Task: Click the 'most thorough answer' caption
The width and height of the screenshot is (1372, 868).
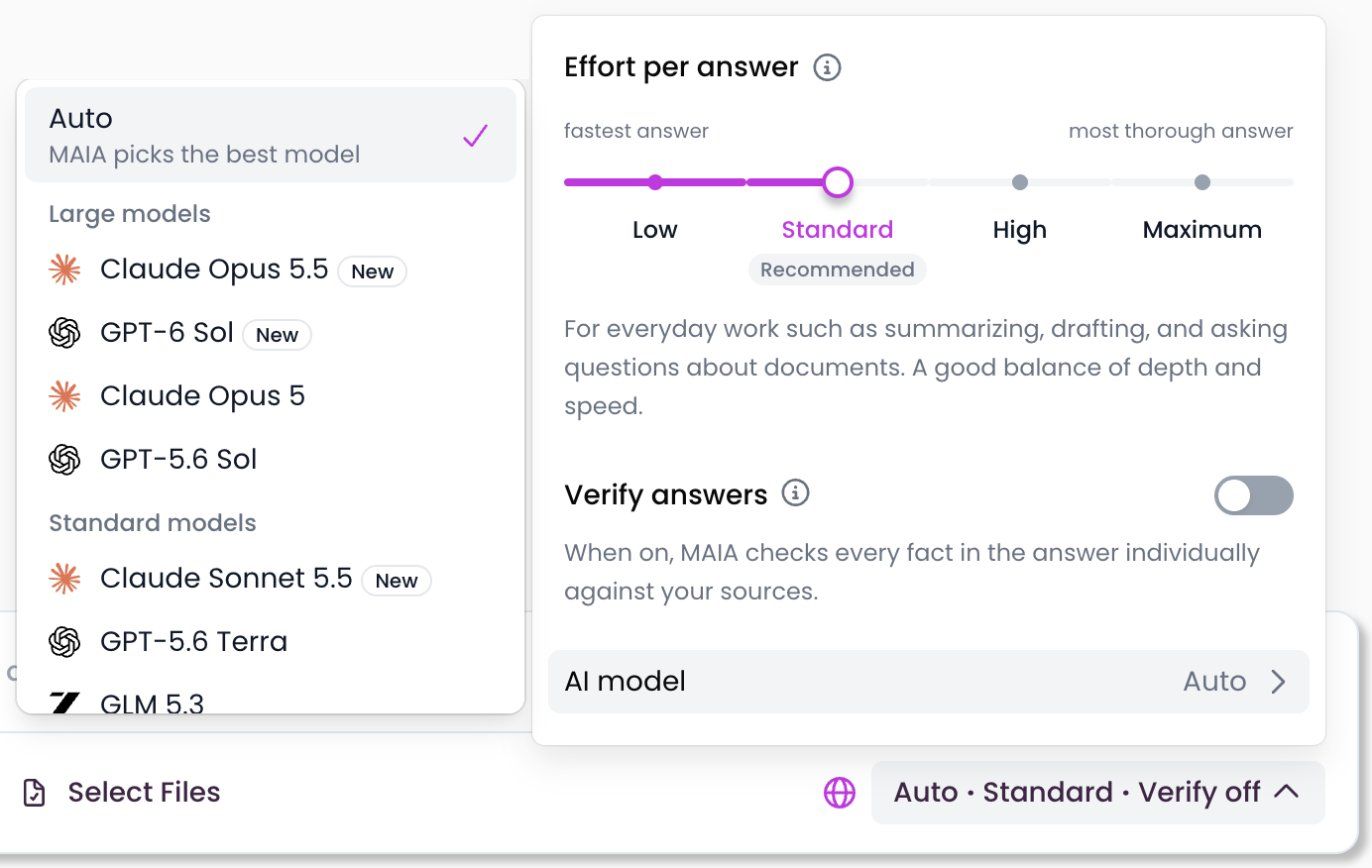Action: [x=1181, y=131]
